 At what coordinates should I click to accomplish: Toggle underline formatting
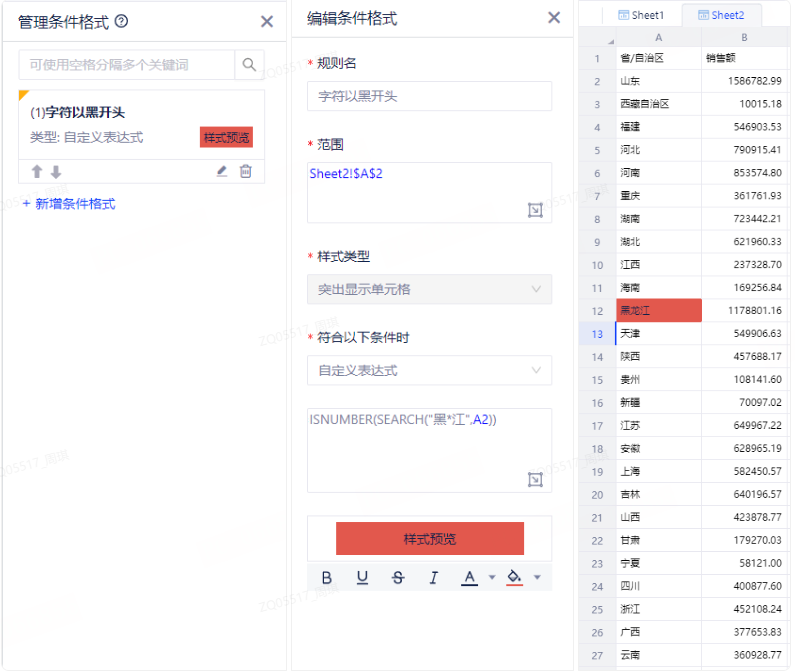pos(362,578)
